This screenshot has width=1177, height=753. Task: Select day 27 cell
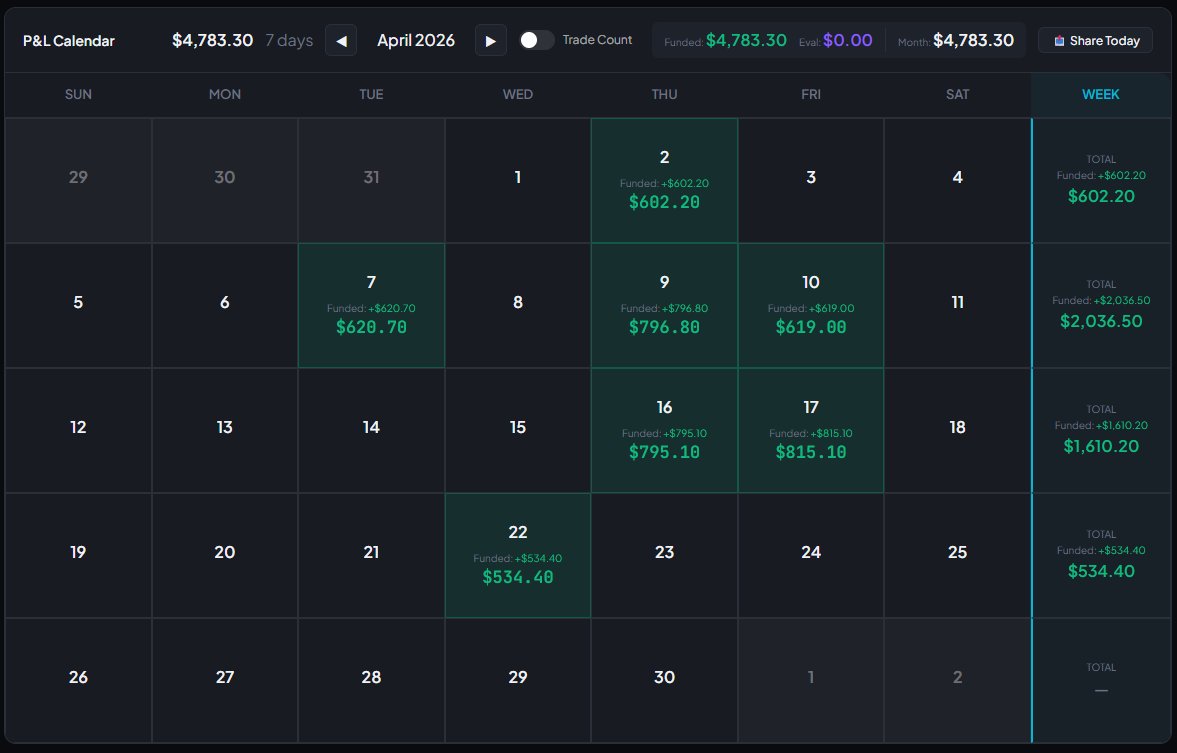[224, 680]
